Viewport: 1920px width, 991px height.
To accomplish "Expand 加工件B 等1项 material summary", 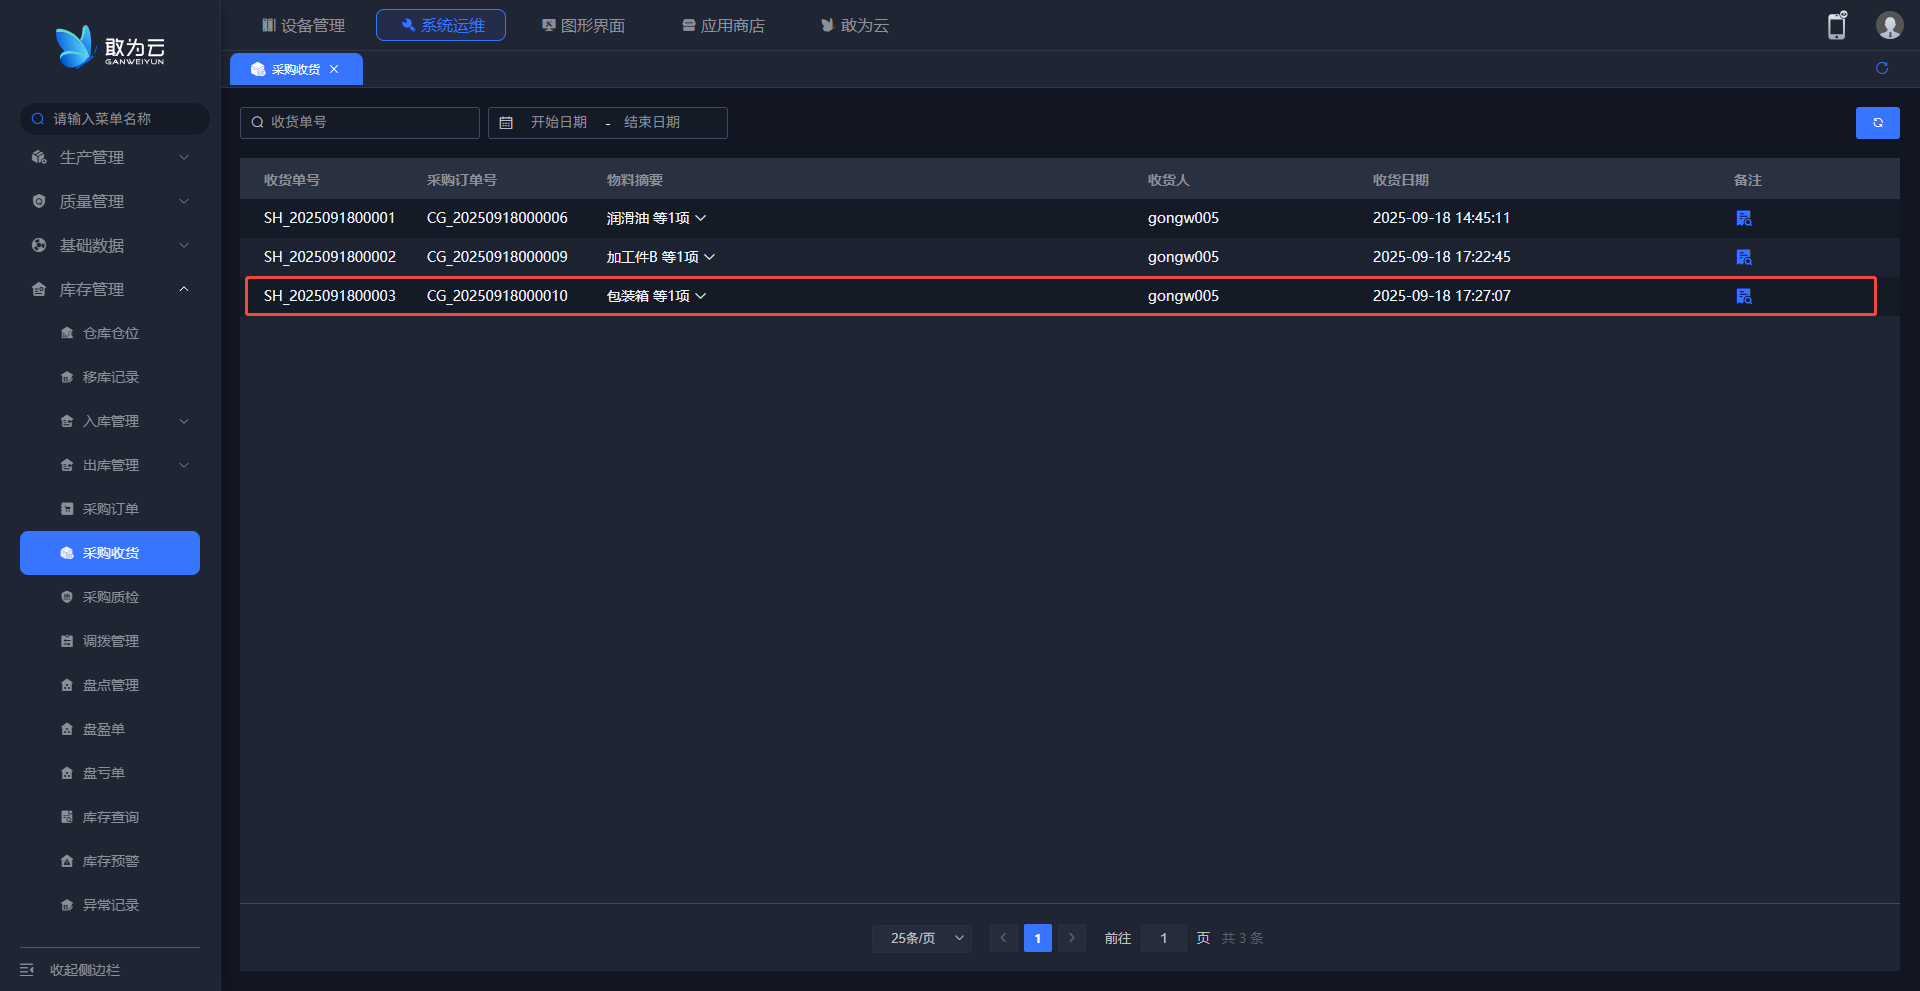I will [x=660, y=257].
